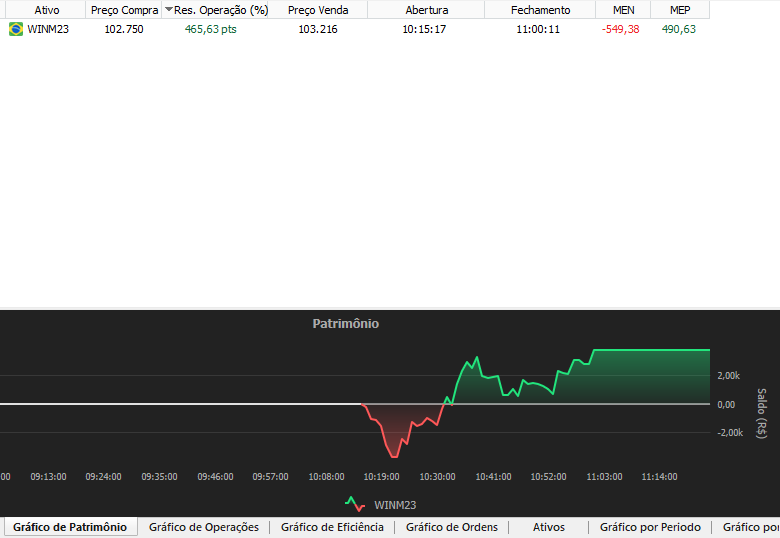Image resolution: width=780 pixels, height=538 pixels.
Task: Click the 0,00 axis label
Action: point(726,405)
